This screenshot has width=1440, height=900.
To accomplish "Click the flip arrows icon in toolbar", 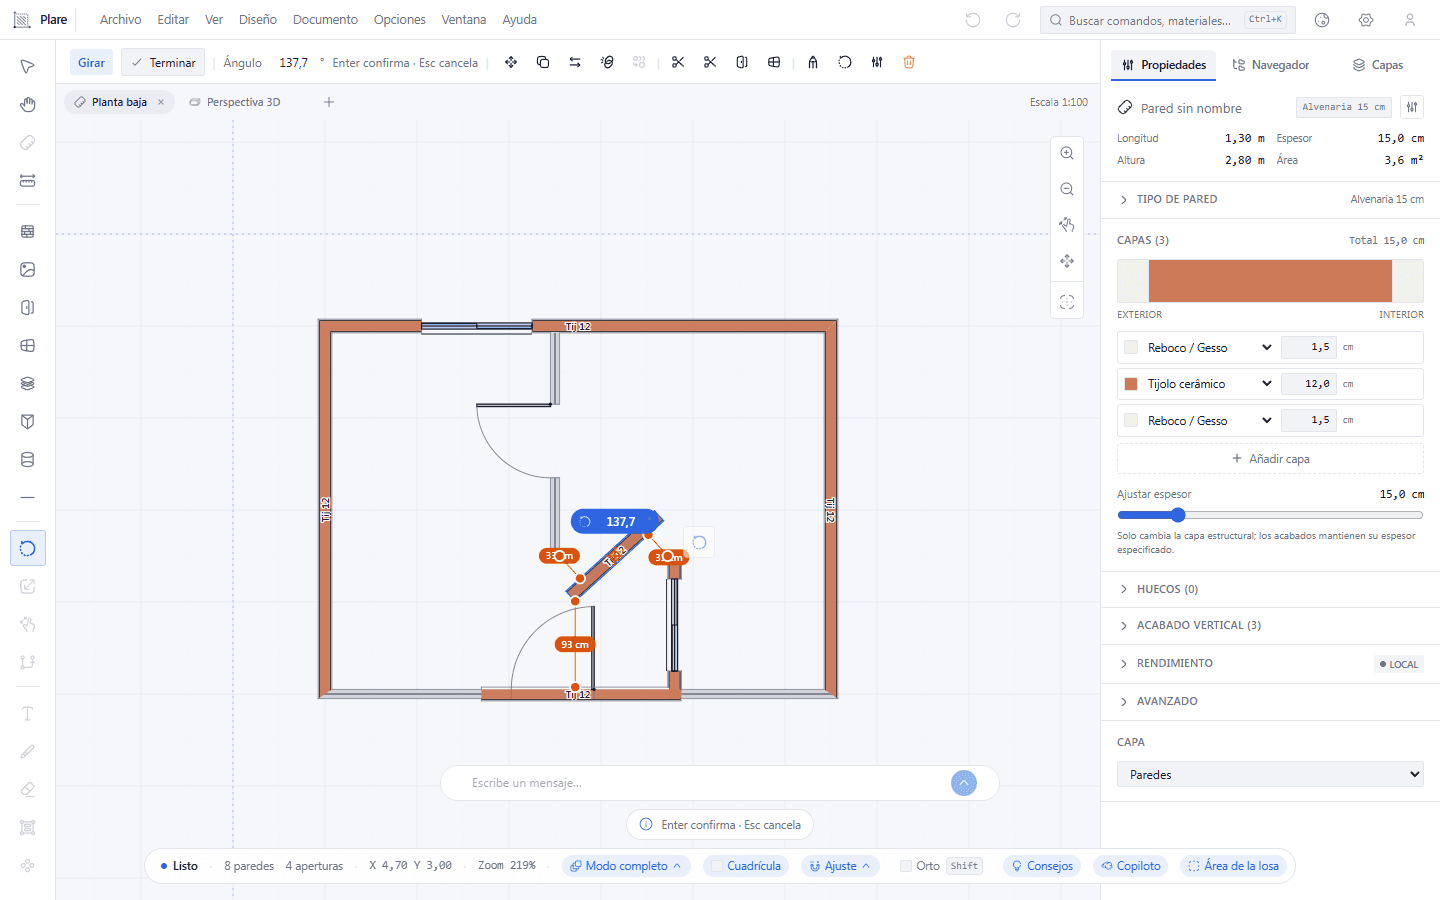I will point(575,62).
